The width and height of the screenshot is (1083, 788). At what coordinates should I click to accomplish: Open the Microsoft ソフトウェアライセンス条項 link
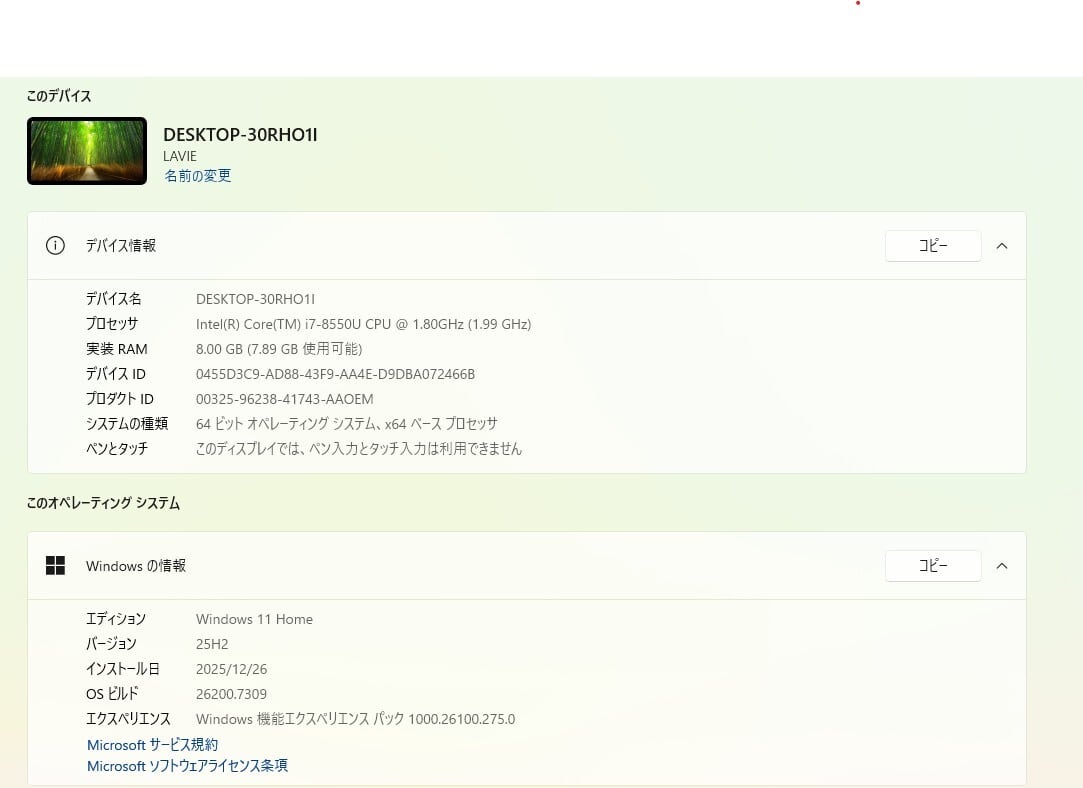tap(187, 765)
